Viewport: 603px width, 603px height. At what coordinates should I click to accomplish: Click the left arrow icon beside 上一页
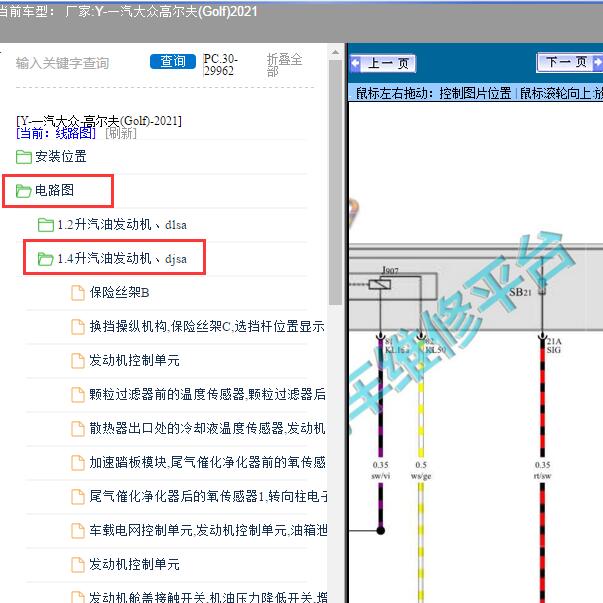(356, 63)
